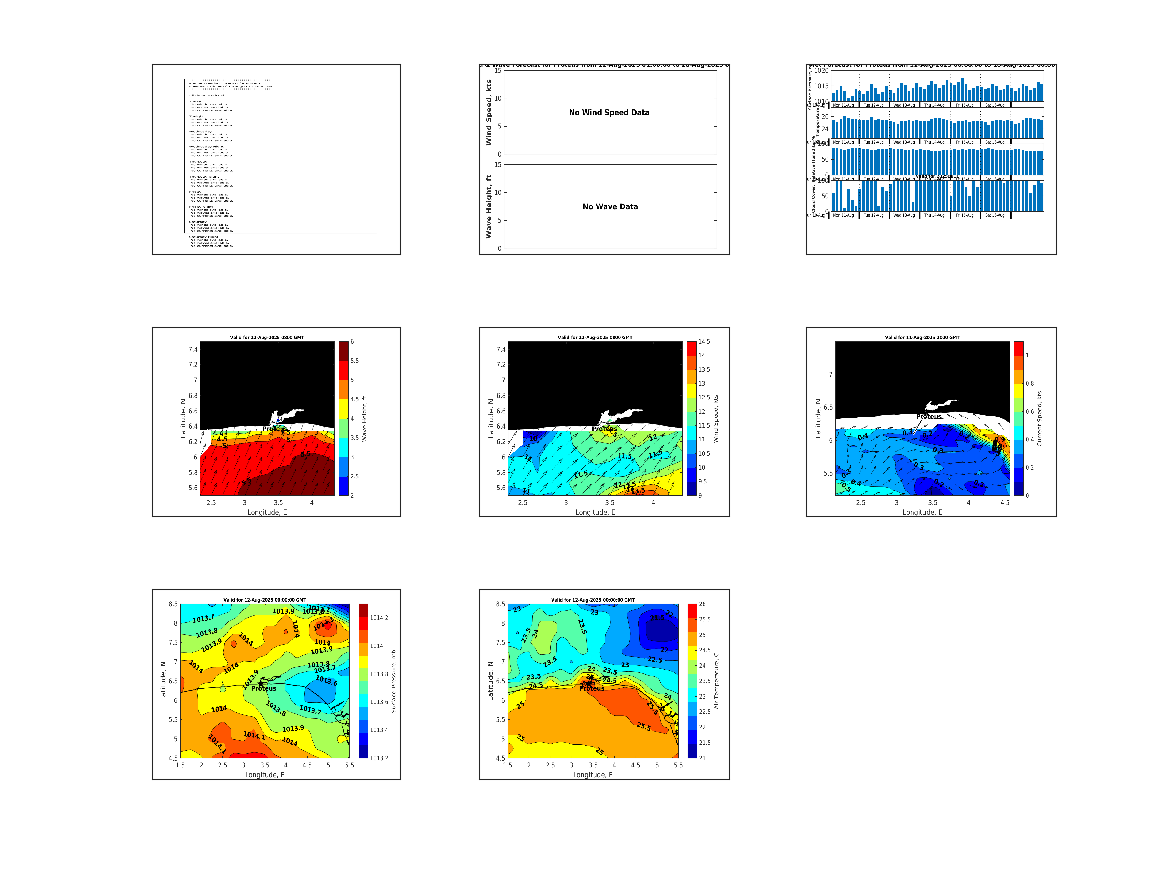Click the wave height map color scale bar
The height and width of the screenshot is (875, 1167).
pyautogui.click(x=344, y=418)
